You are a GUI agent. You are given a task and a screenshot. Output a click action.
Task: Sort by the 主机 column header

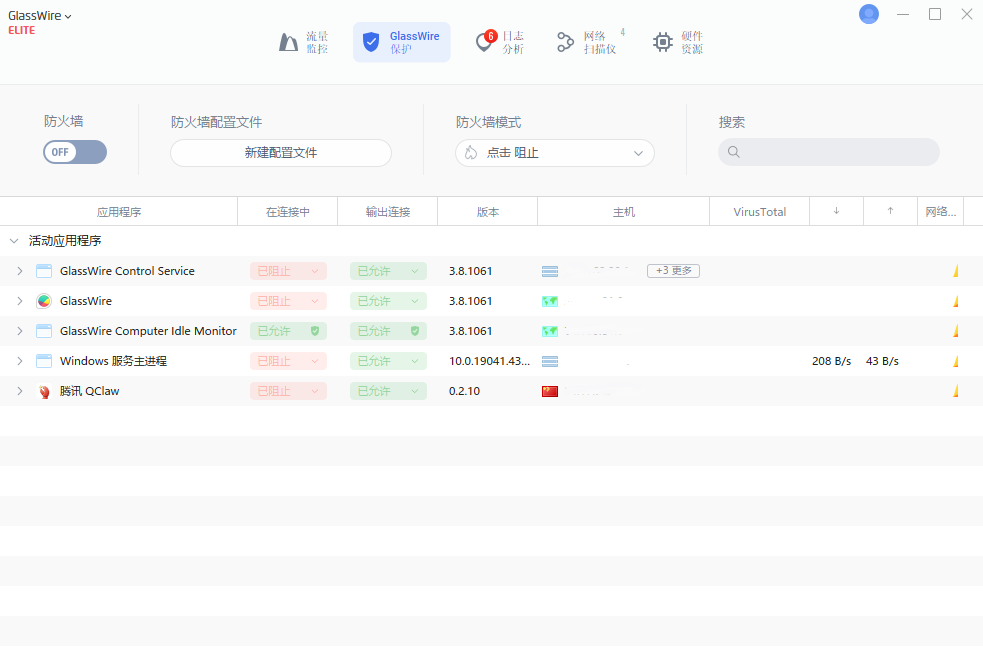[624, 212]
